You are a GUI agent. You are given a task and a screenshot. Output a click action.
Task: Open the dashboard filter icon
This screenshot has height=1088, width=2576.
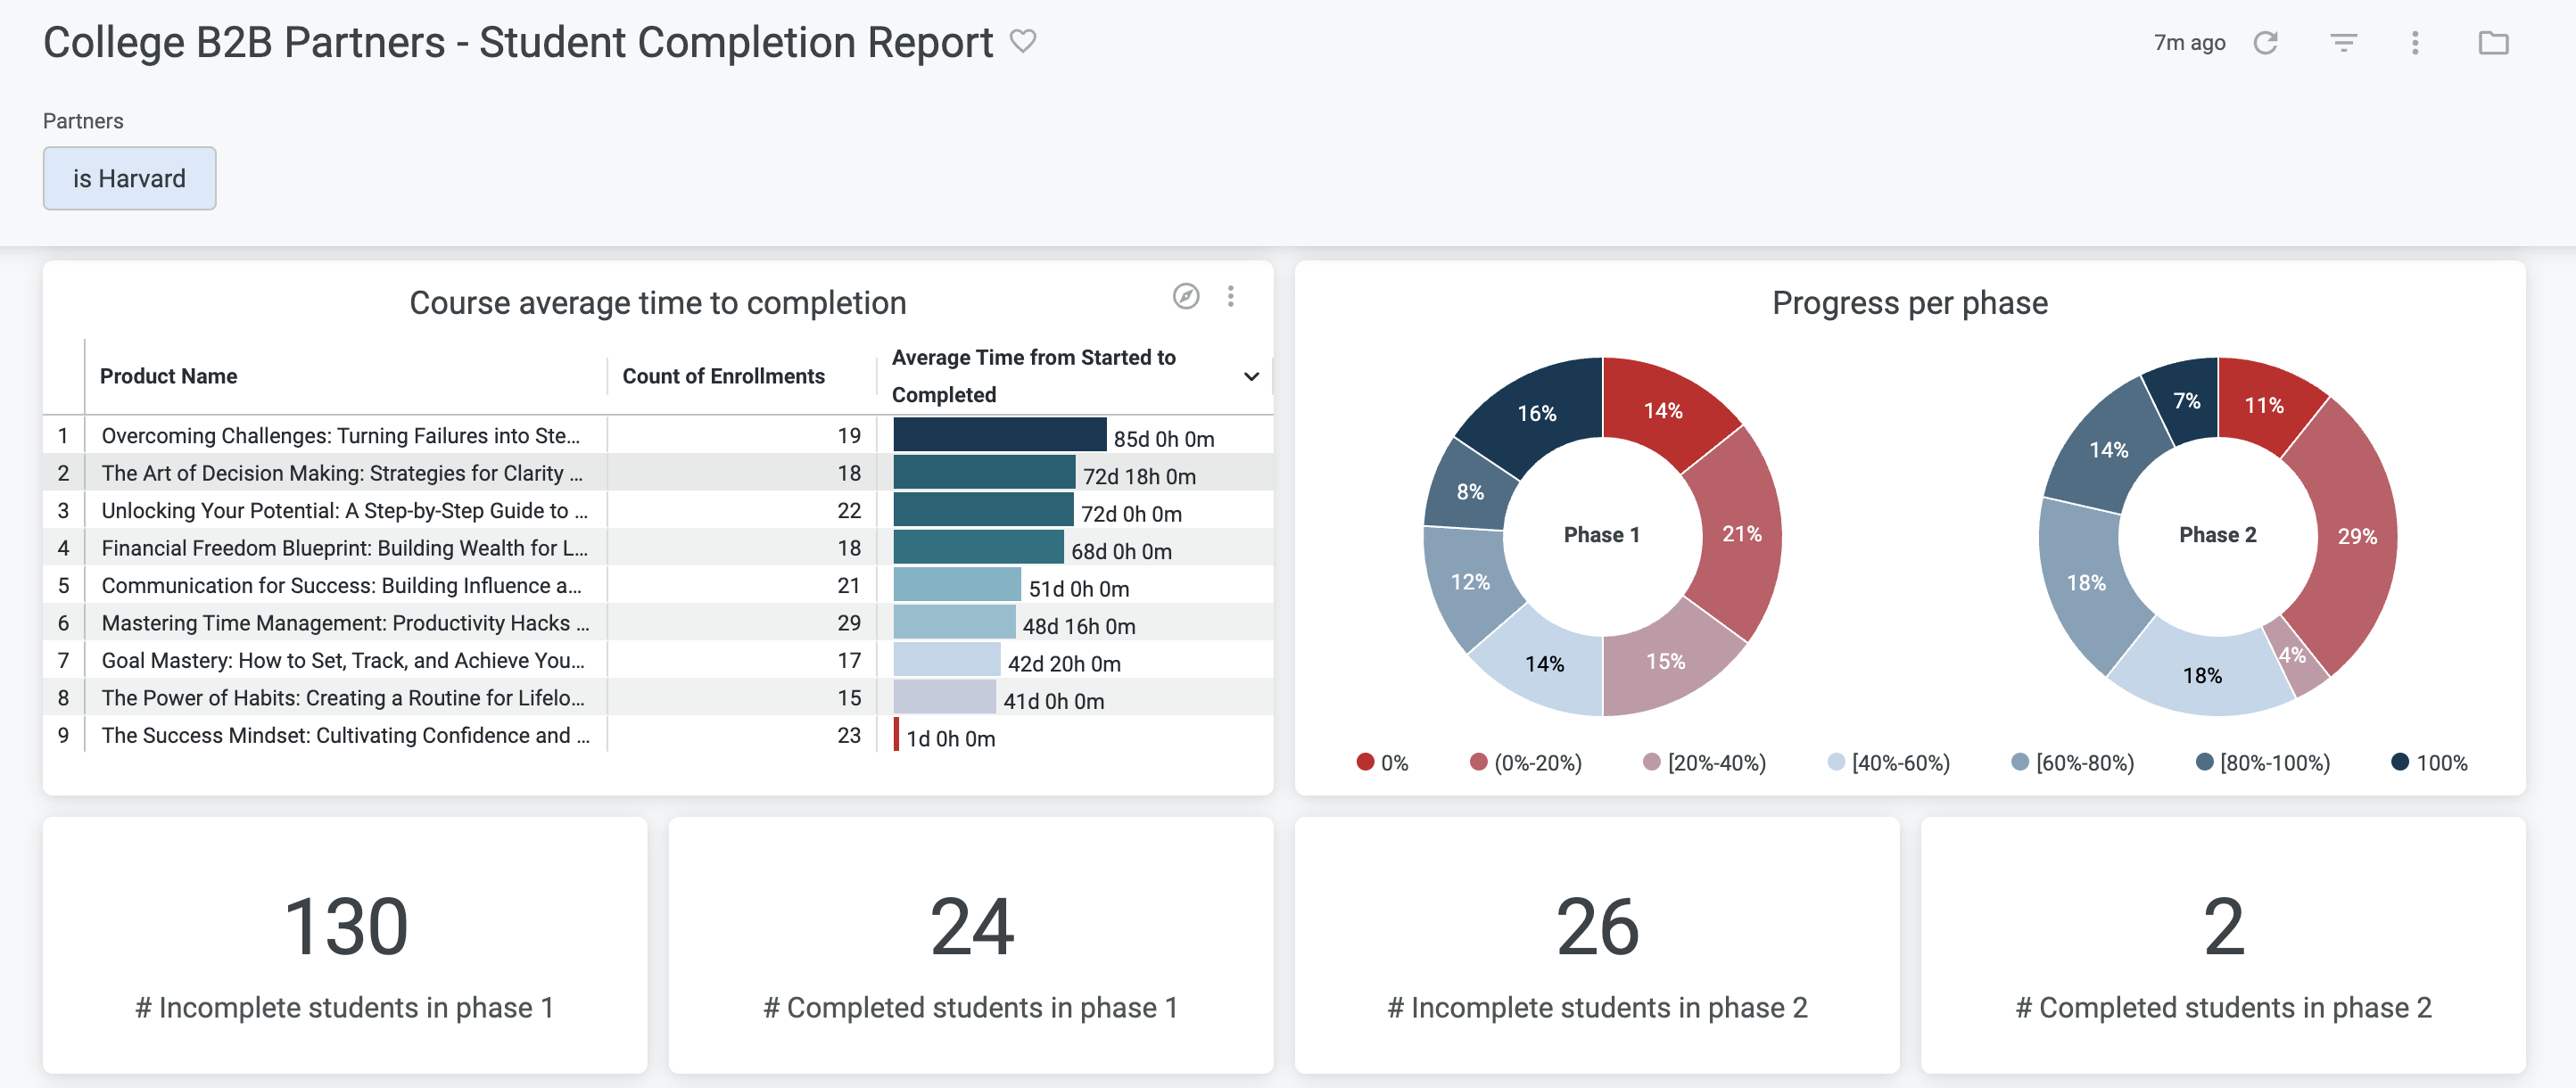click(2342, 43)
